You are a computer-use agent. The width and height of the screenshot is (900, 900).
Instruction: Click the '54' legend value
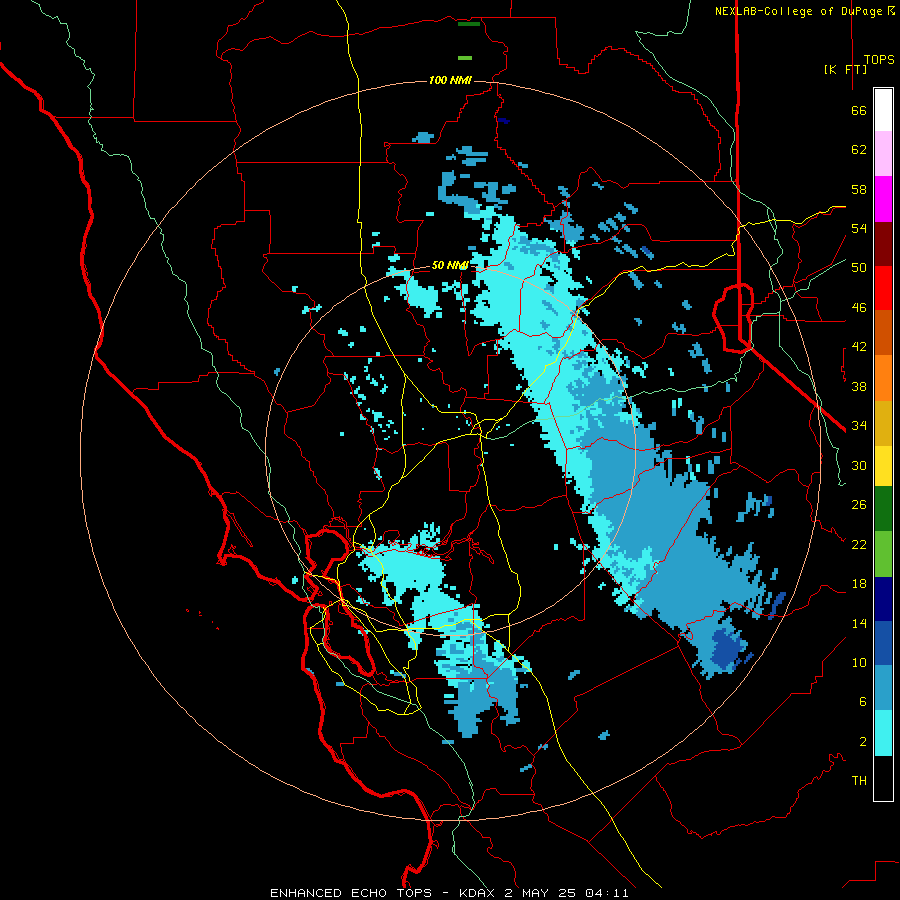859,228
